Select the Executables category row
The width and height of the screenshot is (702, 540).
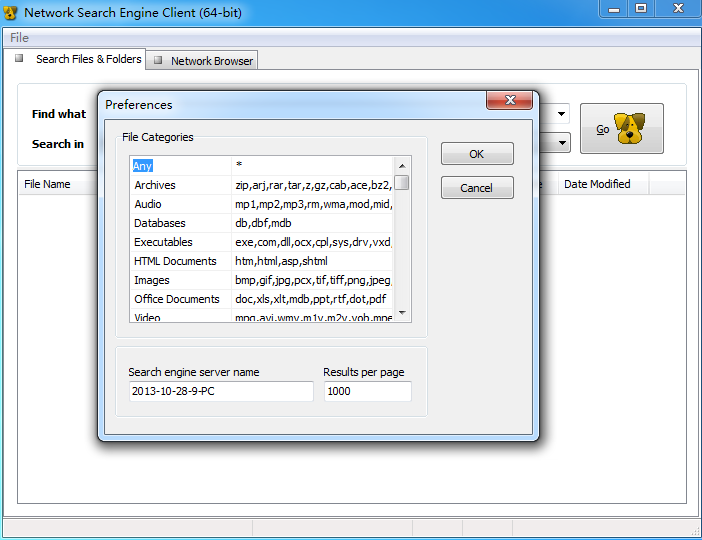261,242
